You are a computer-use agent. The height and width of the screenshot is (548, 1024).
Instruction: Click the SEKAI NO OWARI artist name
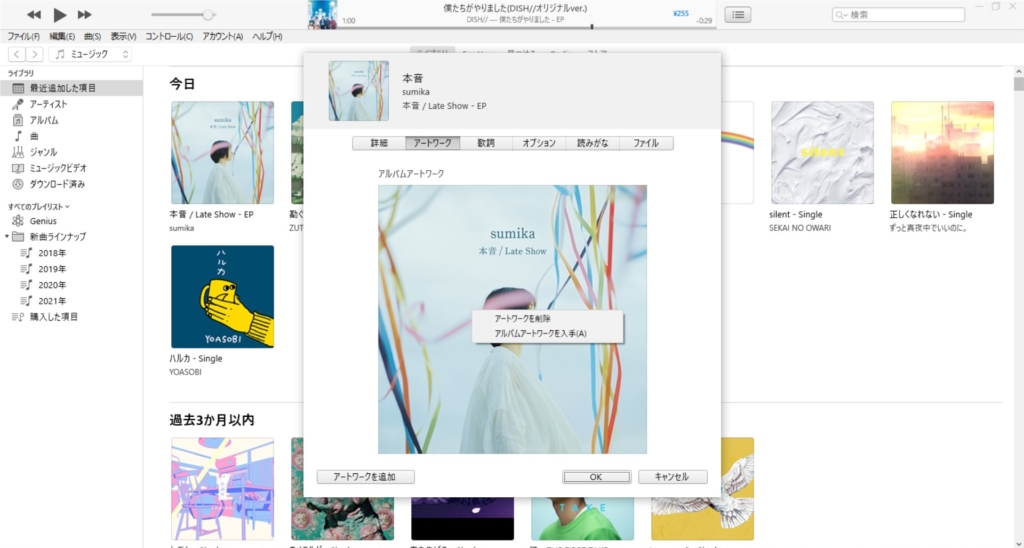click(800, 228)
